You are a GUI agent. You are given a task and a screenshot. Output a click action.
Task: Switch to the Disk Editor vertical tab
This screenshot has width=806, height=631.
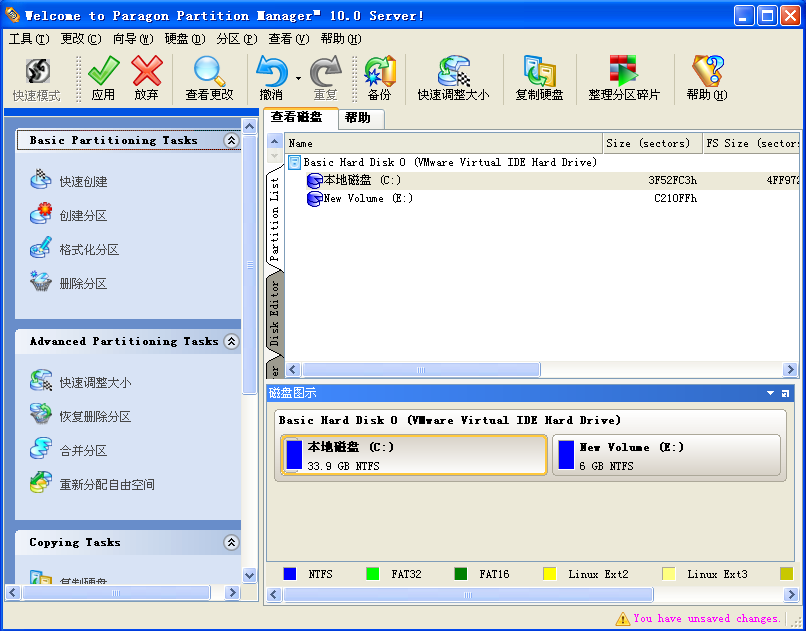coord(274,313)
